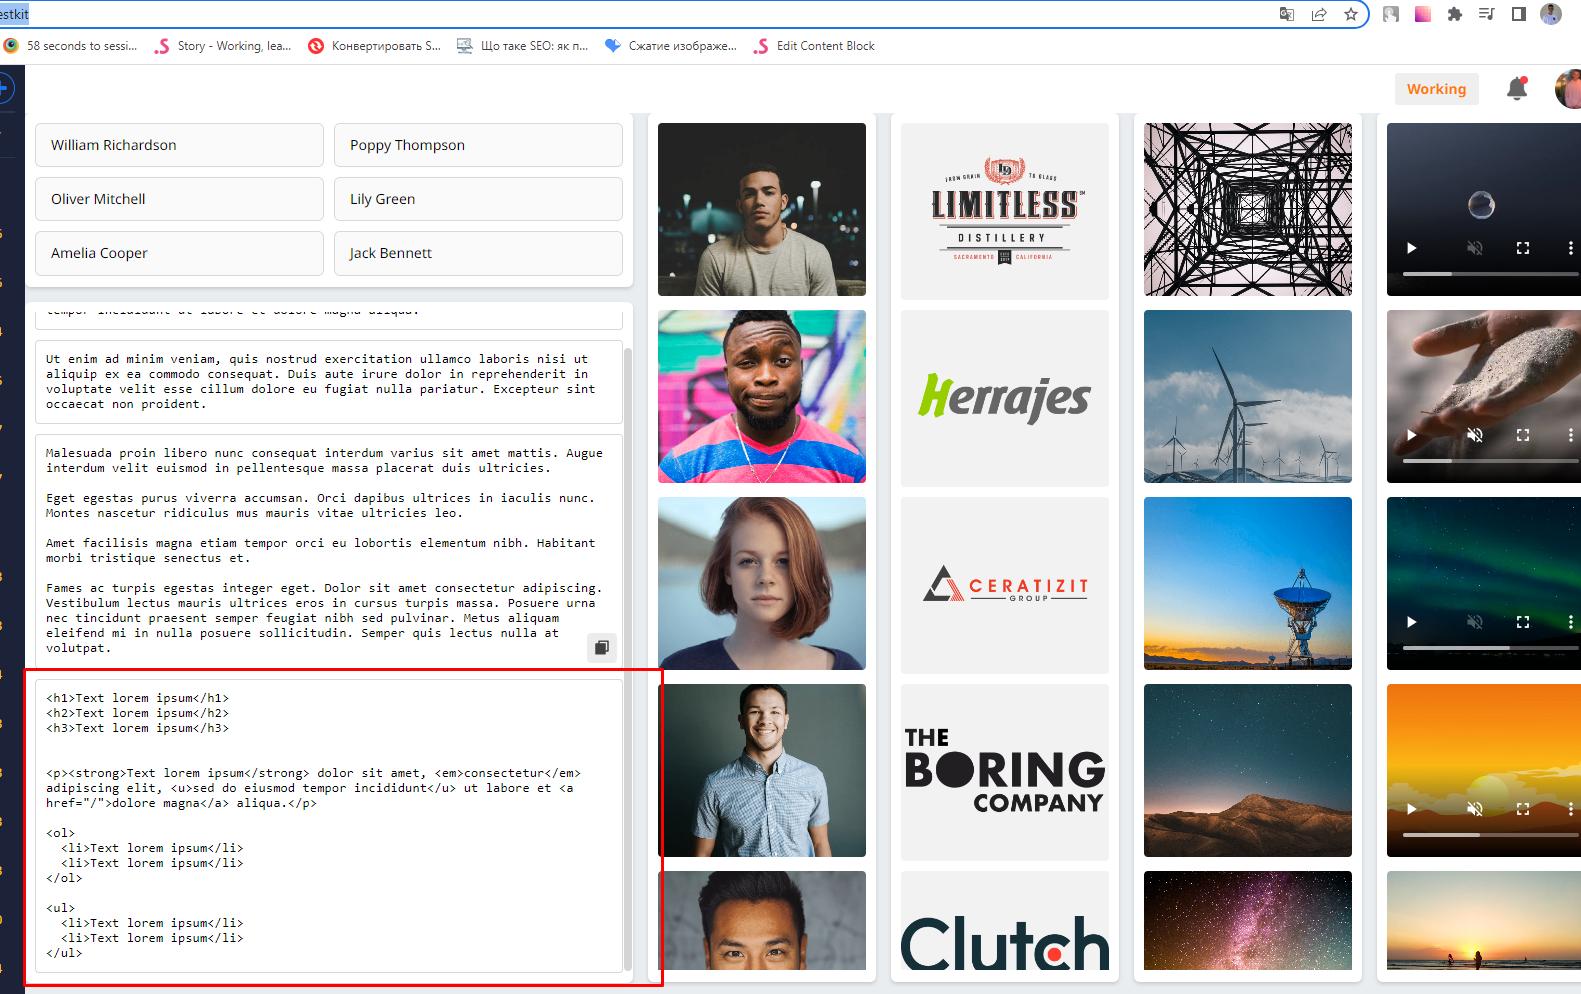Viewport: 1581px width, 994px height.
Task: Select the Limitless Distillery logo
Action: (x=1005, y=211)
